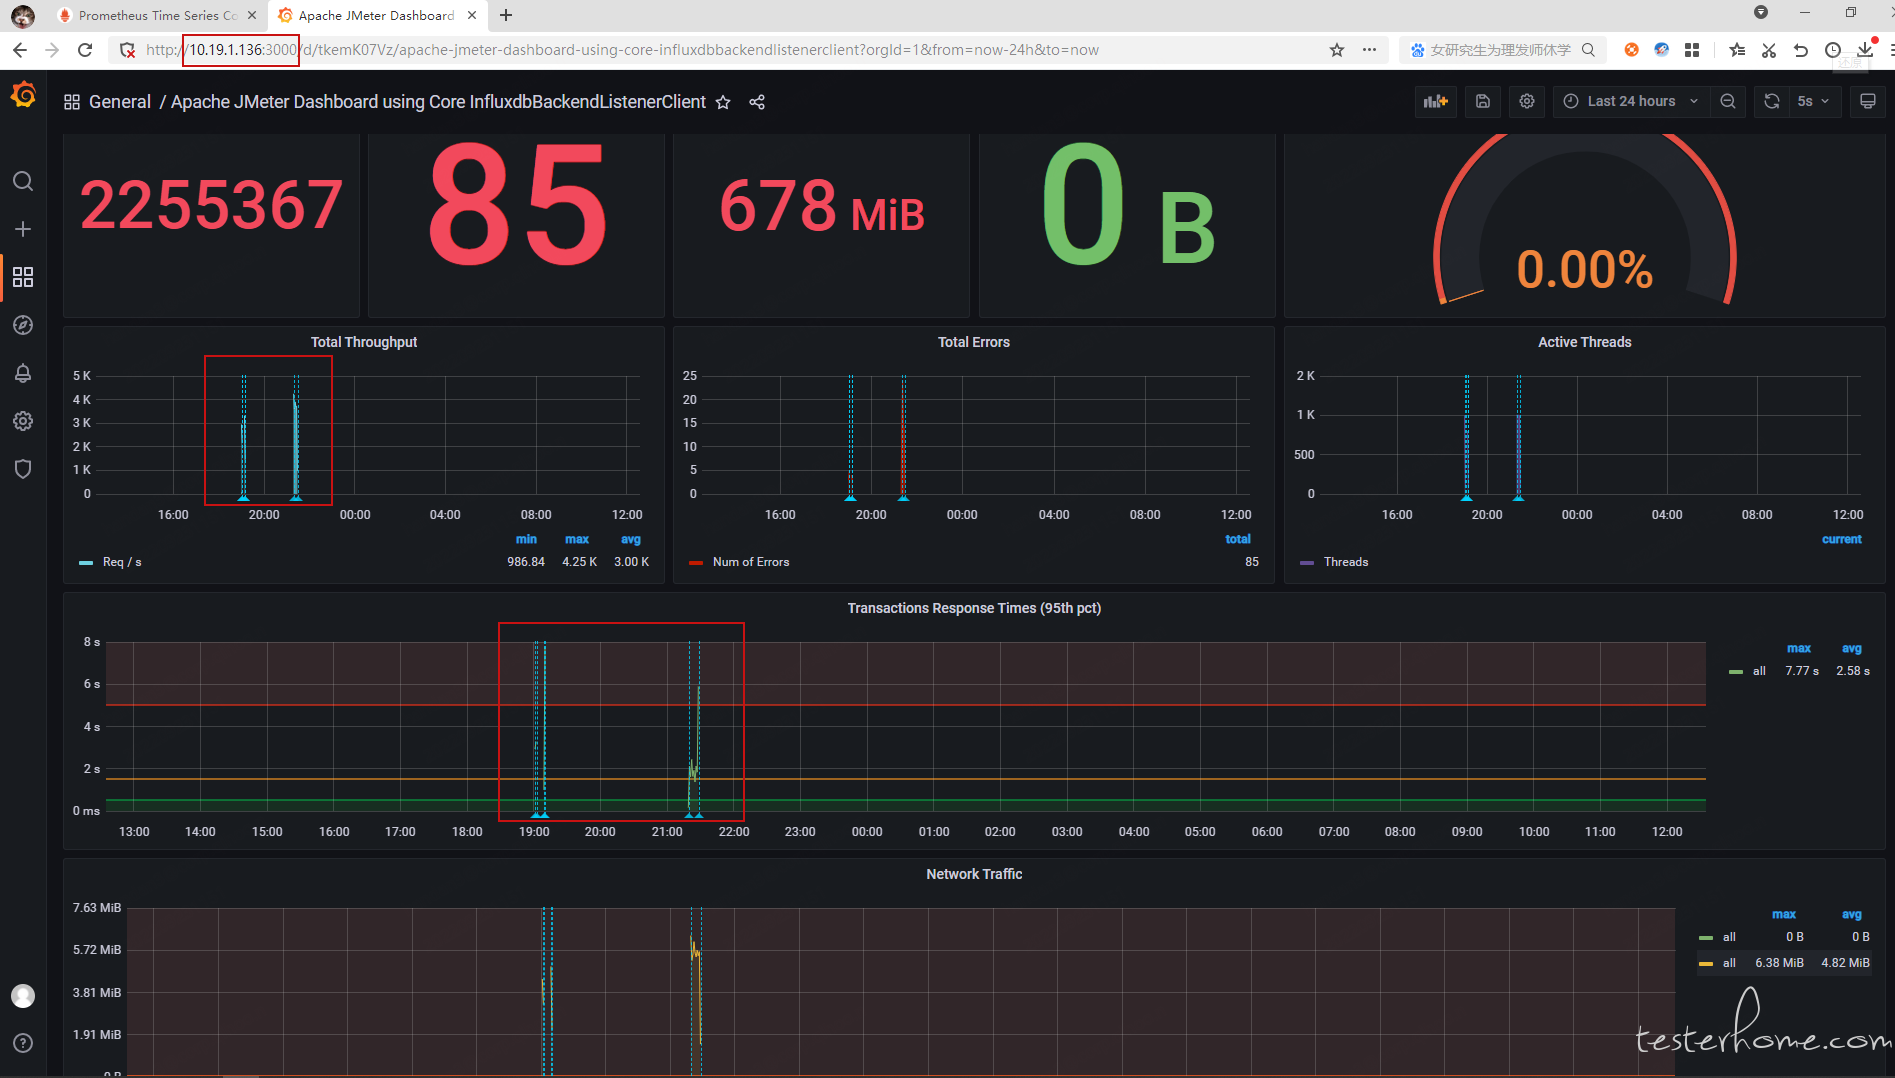Zoom out time range magnifier icon

coord(1728,101)
